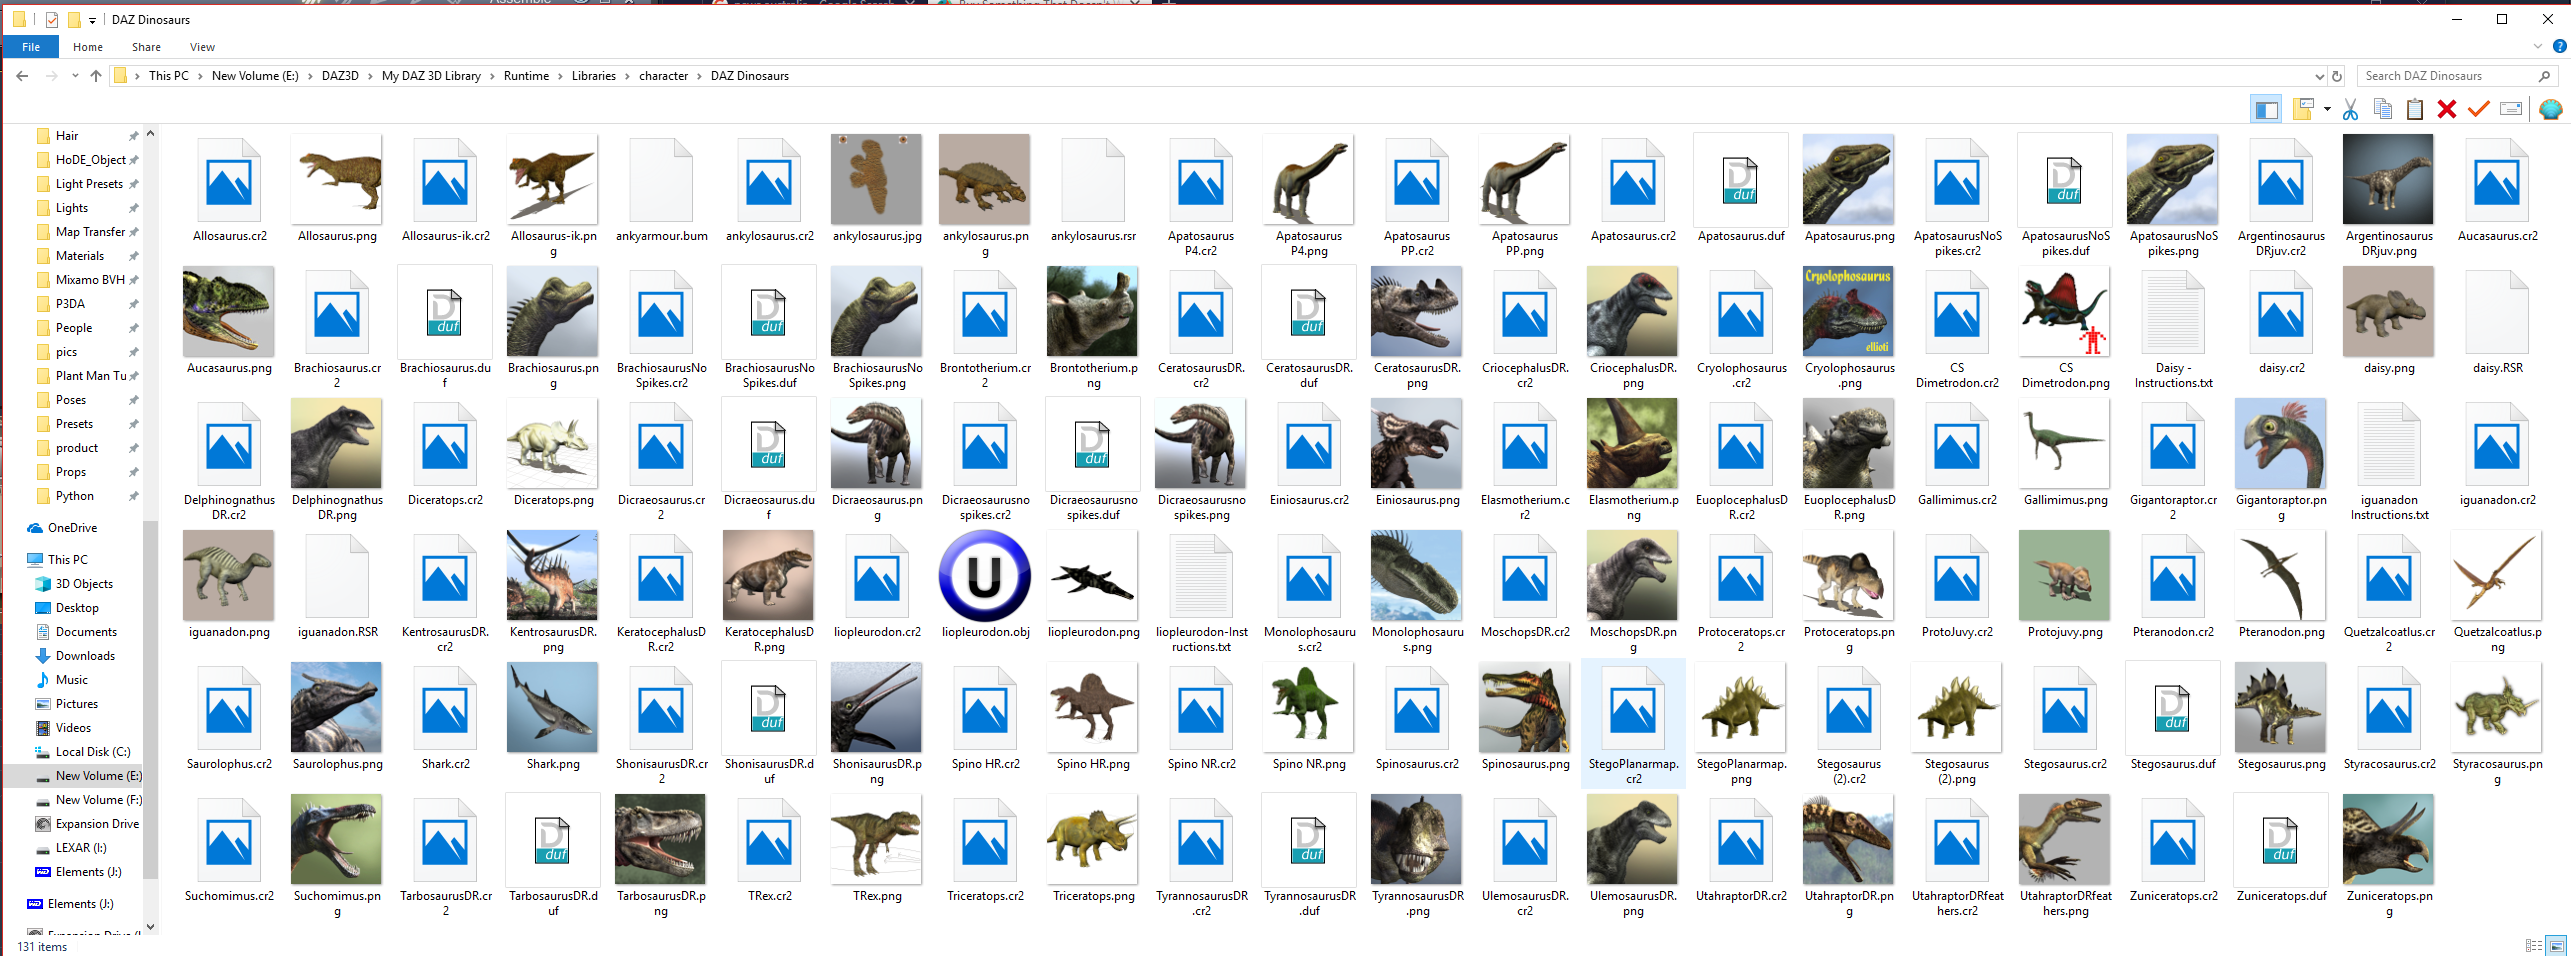Navigate to the New Volume (E:) breadcrumb
This screenshot has height=956, width=2571.
click(x=255, y=76)
